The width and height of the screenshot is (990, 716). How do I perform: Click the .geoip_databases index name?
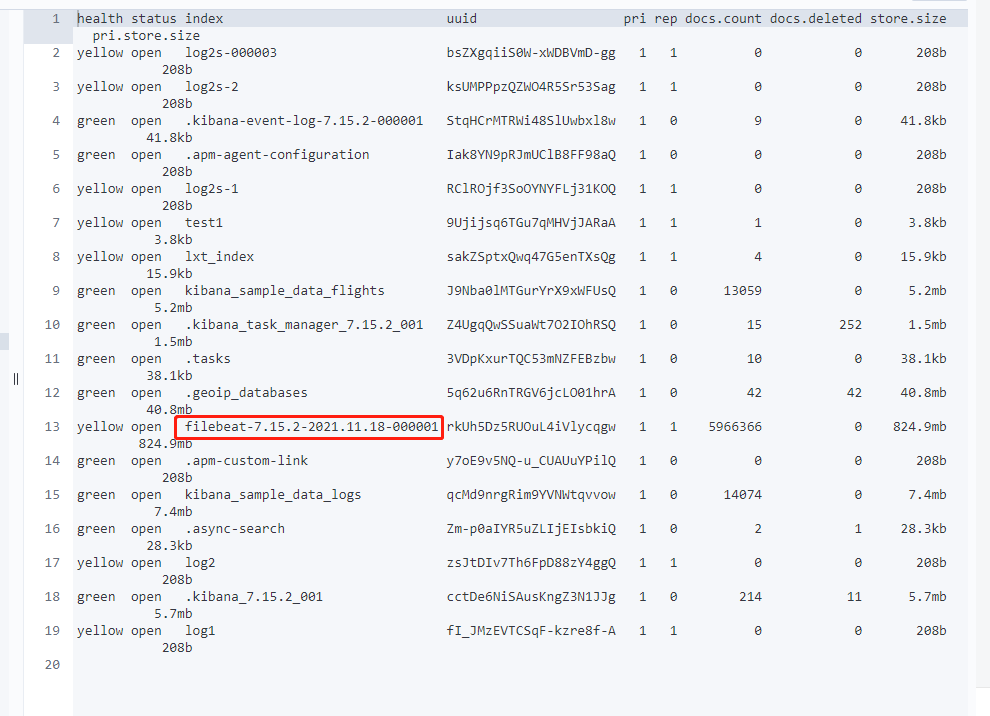246,393
